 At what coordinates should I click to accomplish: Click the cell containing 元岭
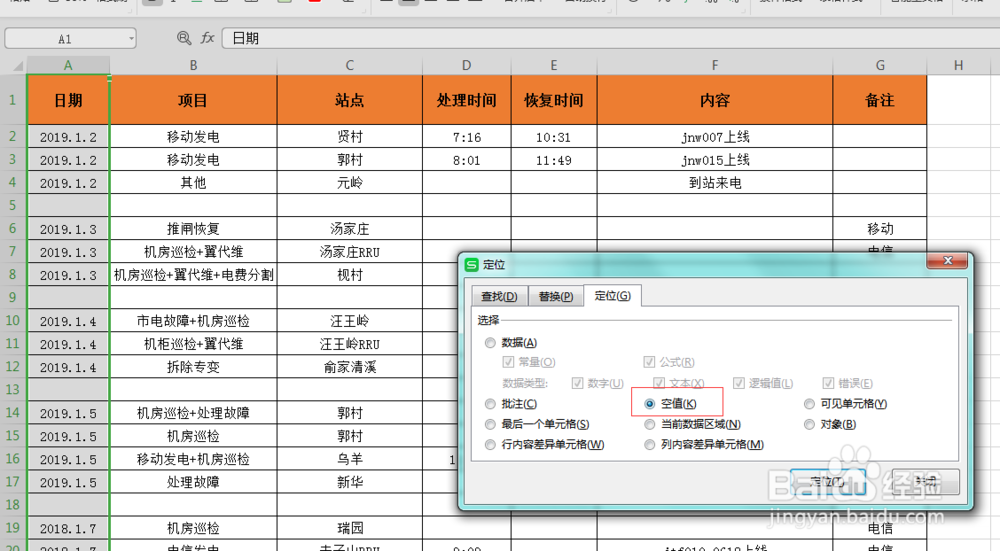coord(349,182)
